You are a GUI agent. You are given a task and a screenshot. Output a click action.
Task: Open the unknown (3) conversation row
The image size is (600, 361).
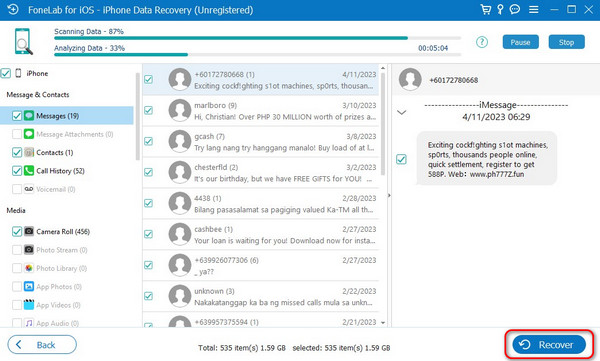pyautogui.click(x=261, y=296)
